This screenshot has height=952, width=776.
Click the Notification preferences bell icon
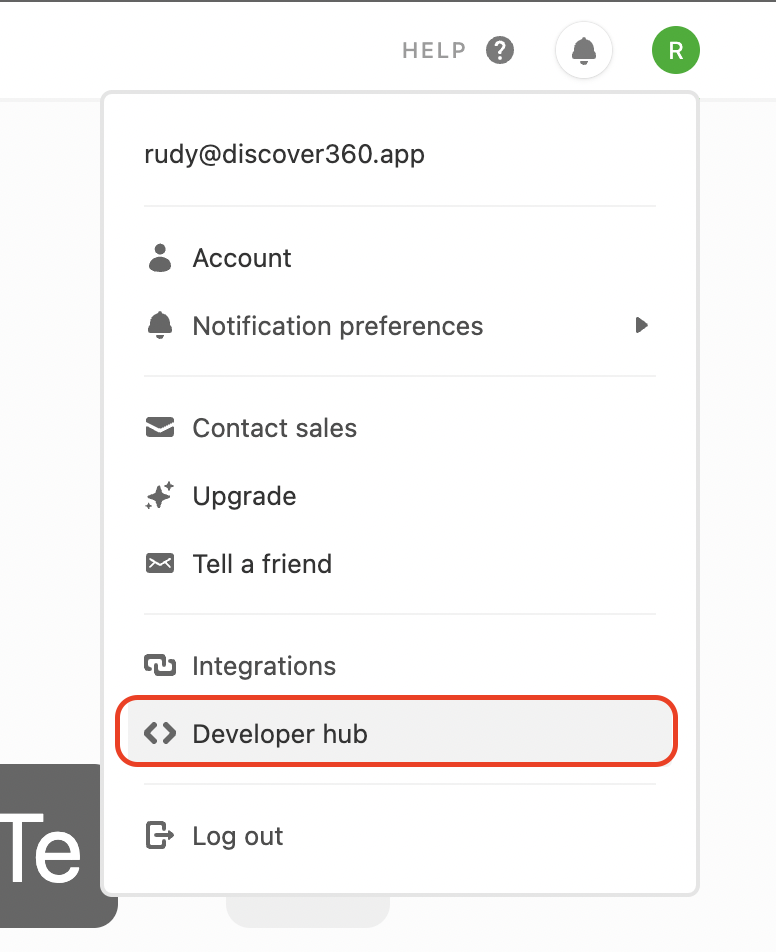tap(160, 326)
